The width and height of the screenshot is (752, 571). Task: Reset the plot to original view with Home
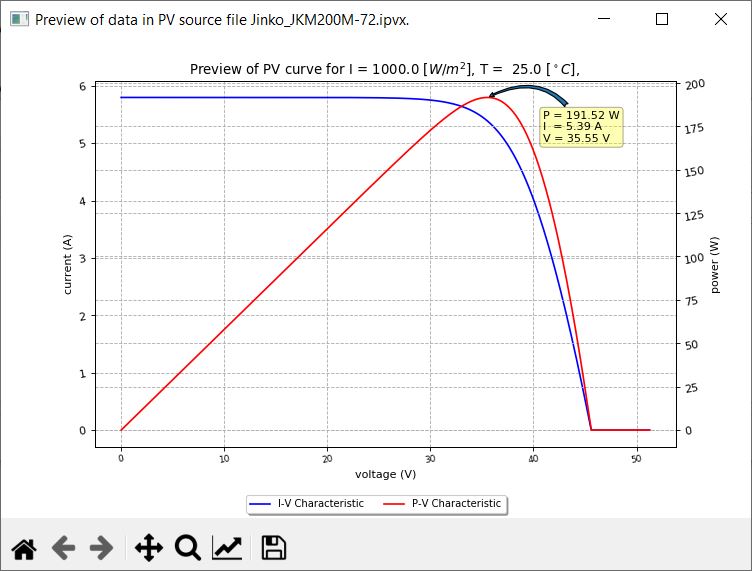coord(24,547)
